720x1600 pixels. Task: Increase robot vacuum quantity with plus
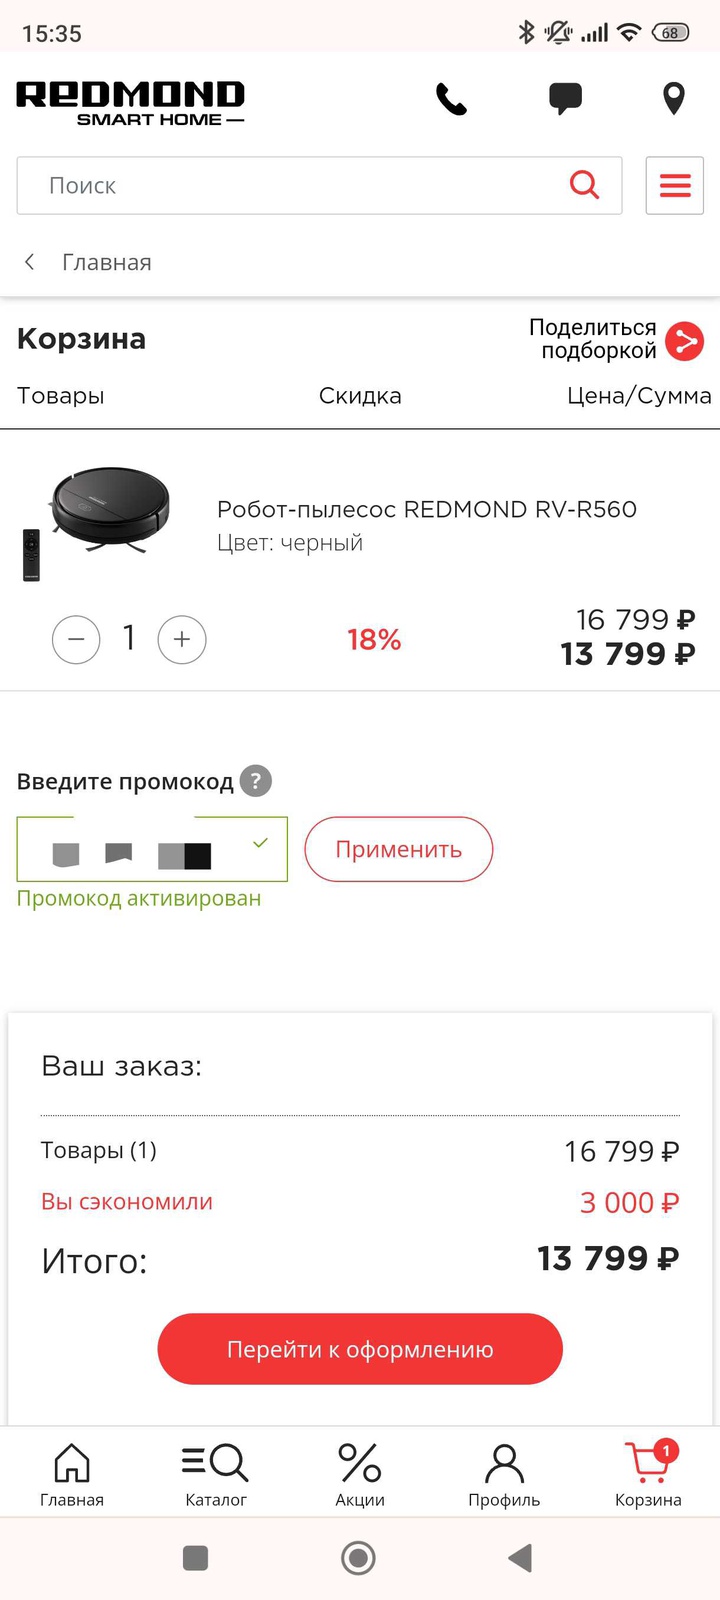point(182,639)
